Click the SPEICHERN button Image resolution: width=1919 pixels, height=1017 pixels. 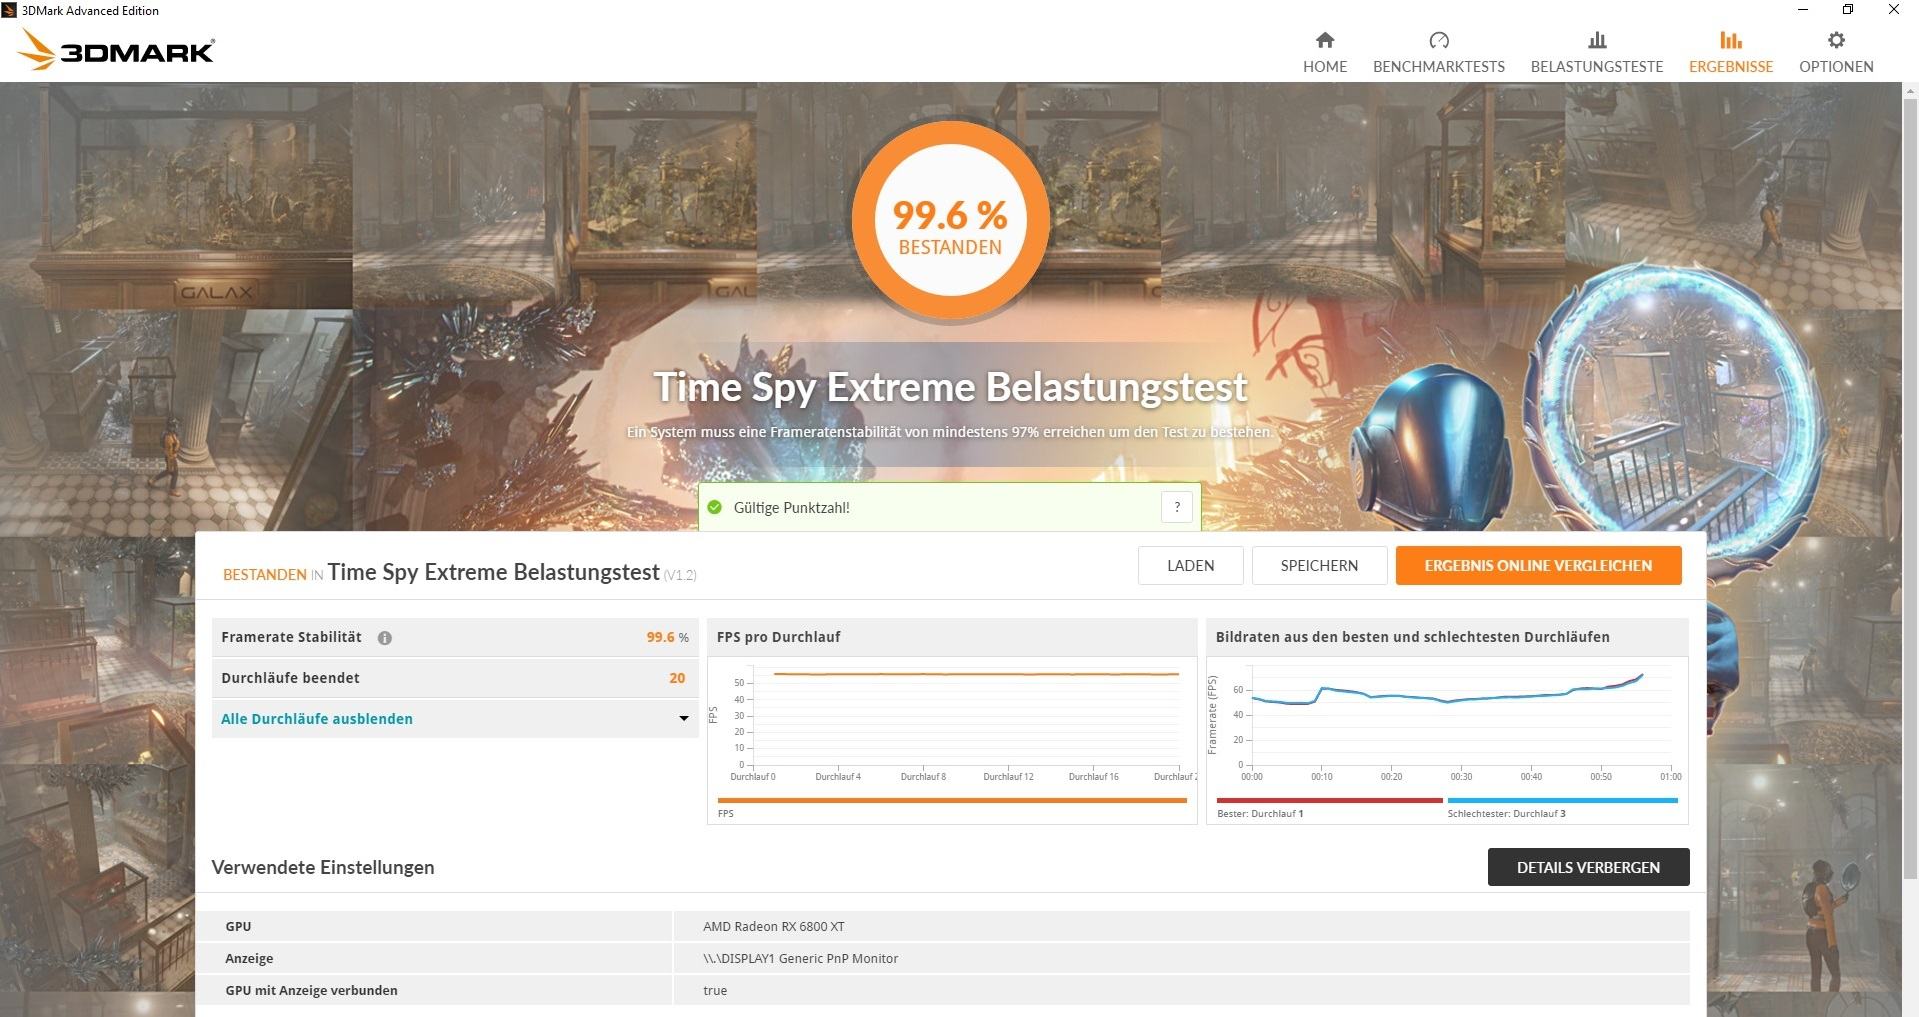1319,565
